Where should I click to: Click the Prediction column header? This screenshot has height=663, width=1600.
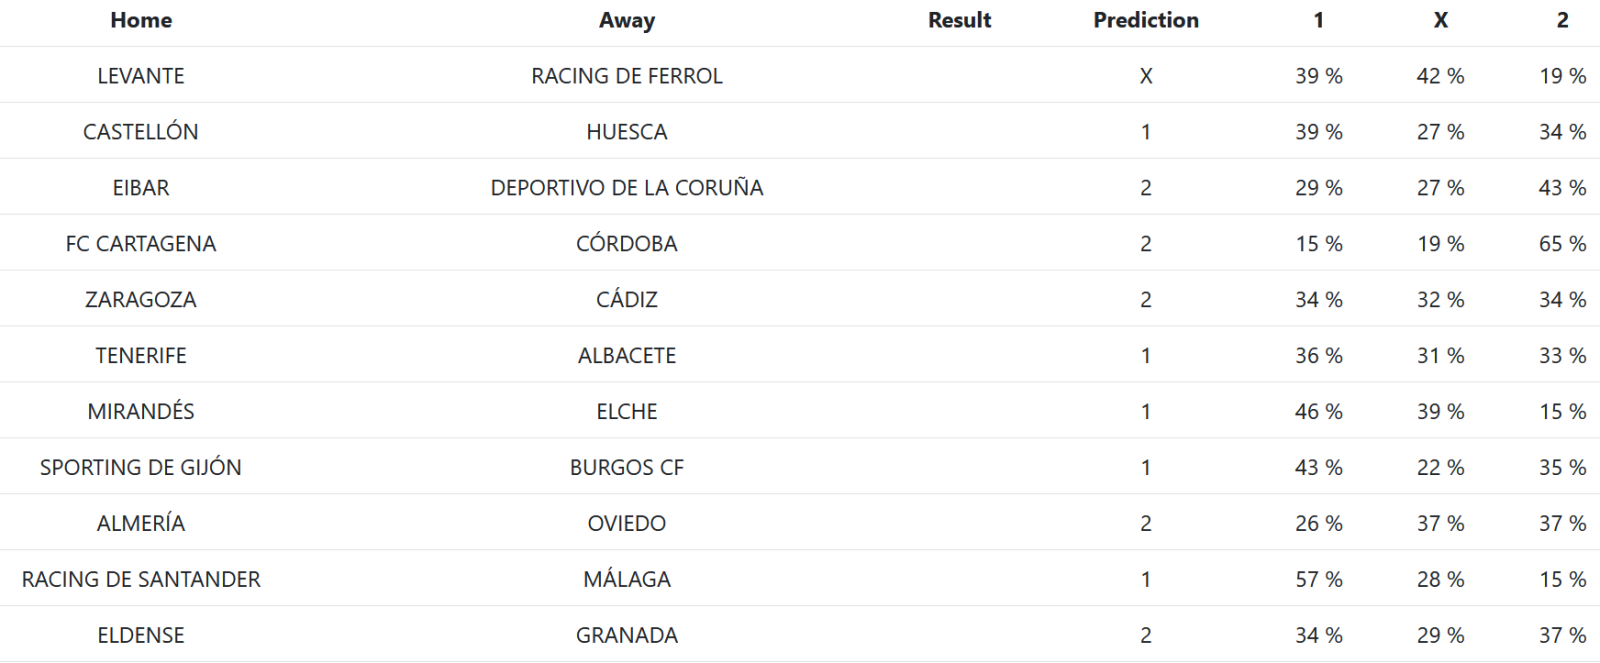(1145, 20)
